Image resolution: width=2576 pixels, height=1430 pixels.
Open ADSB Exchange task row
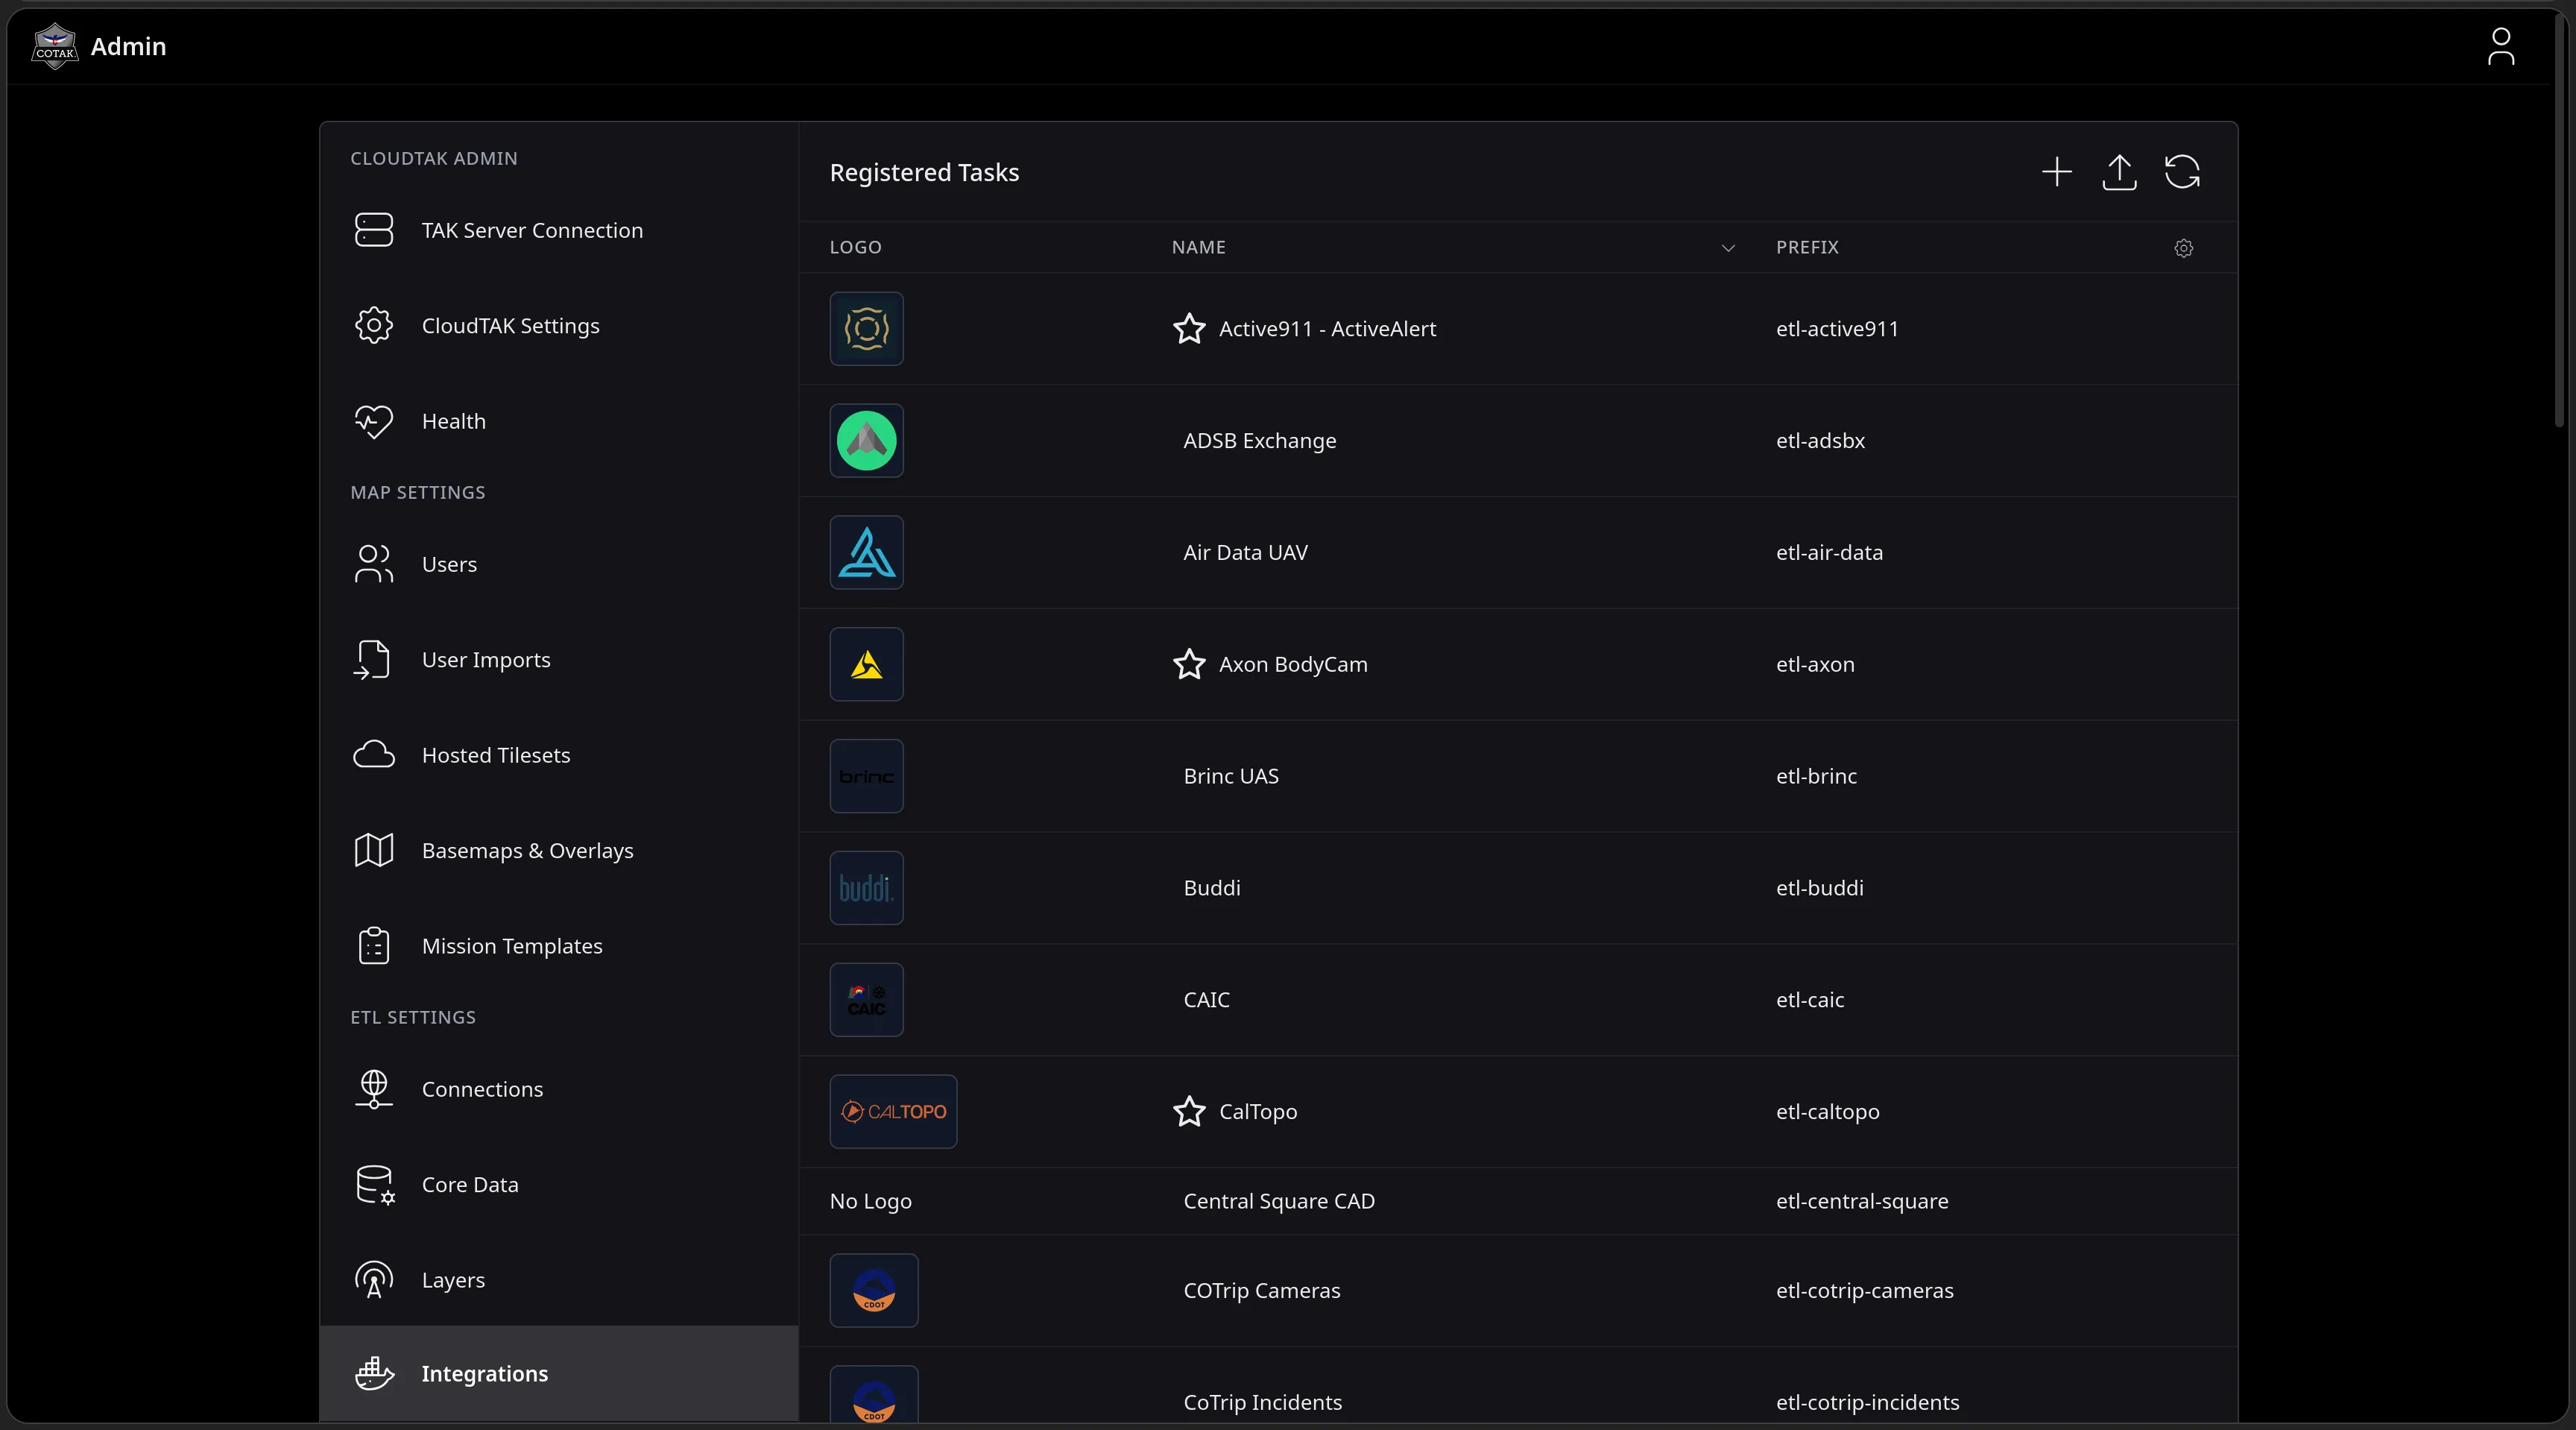pyautogui.click(x=1518, y=441)
